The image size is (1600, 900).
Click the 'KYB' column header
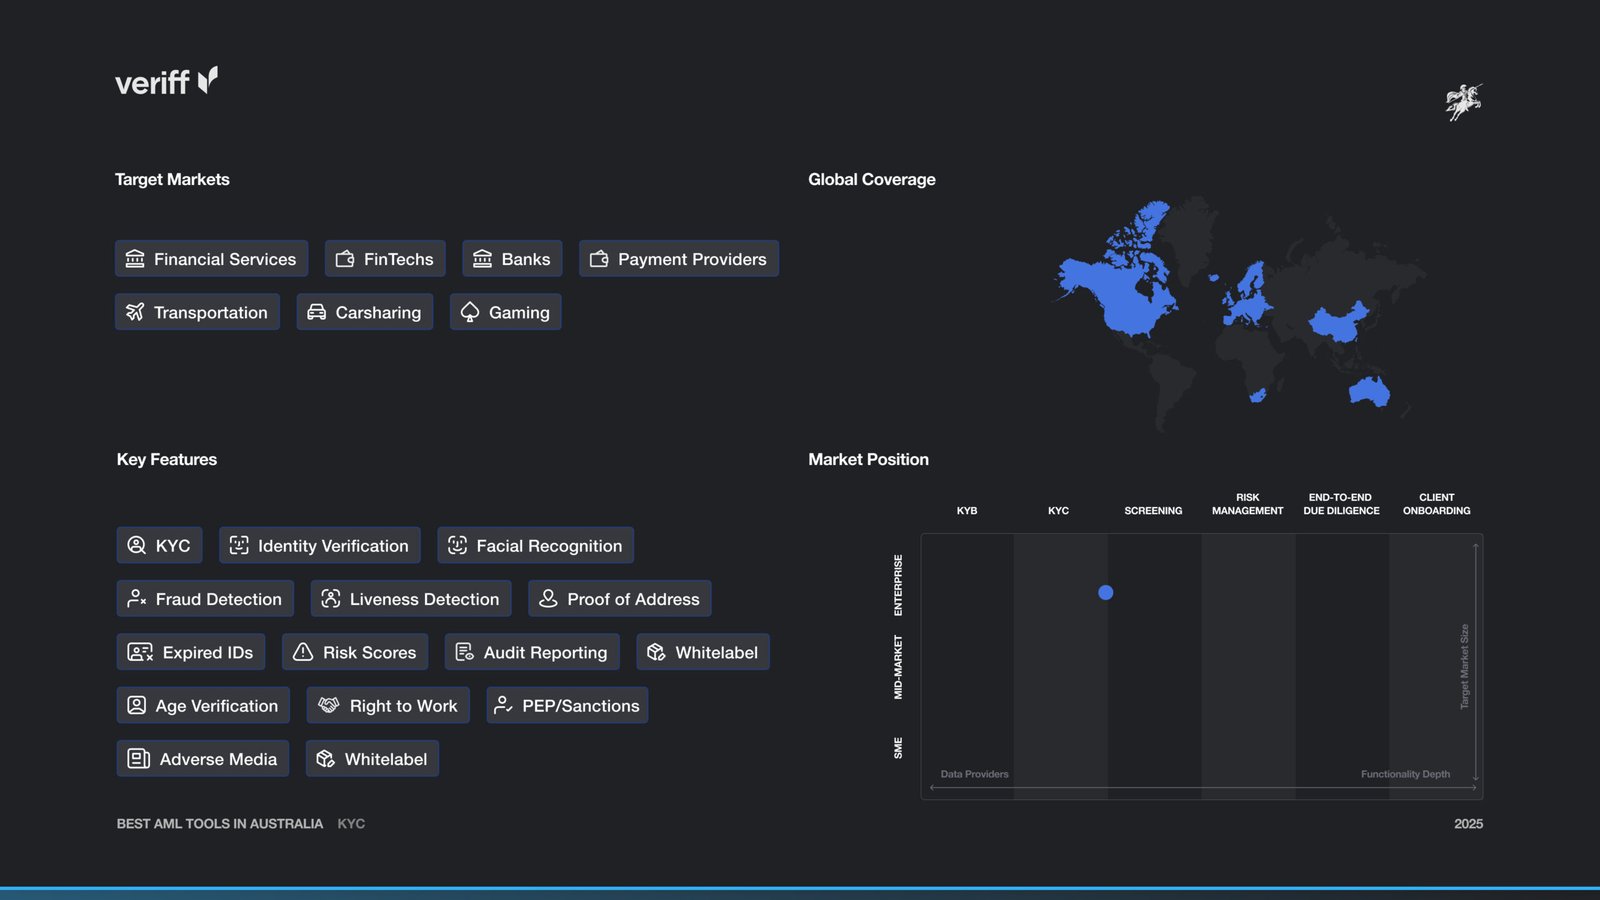click(x=967, y=511)
